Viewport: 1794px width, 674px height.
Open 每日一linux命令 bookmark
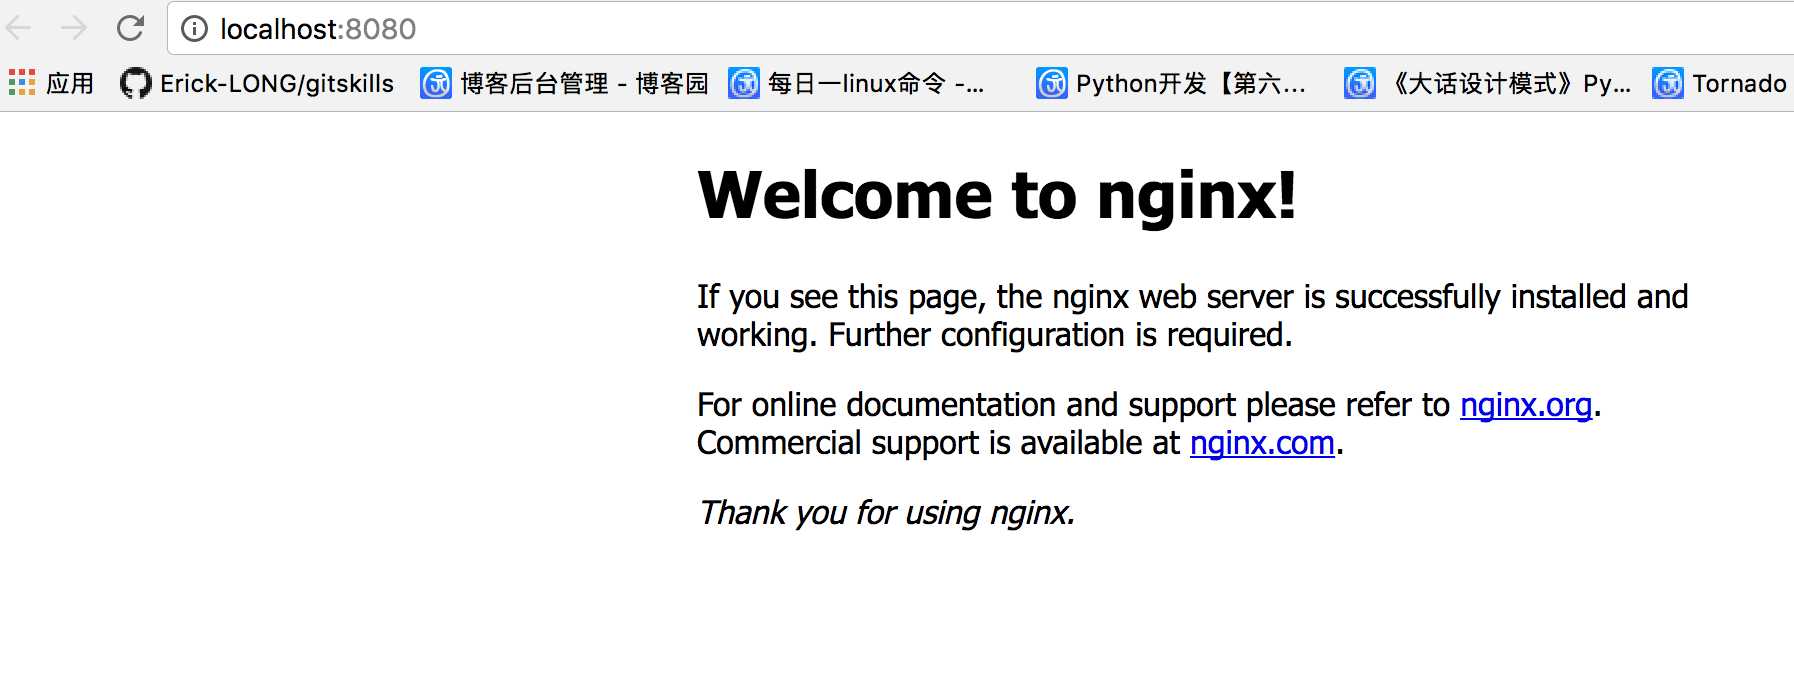click(x=876, y=83)
